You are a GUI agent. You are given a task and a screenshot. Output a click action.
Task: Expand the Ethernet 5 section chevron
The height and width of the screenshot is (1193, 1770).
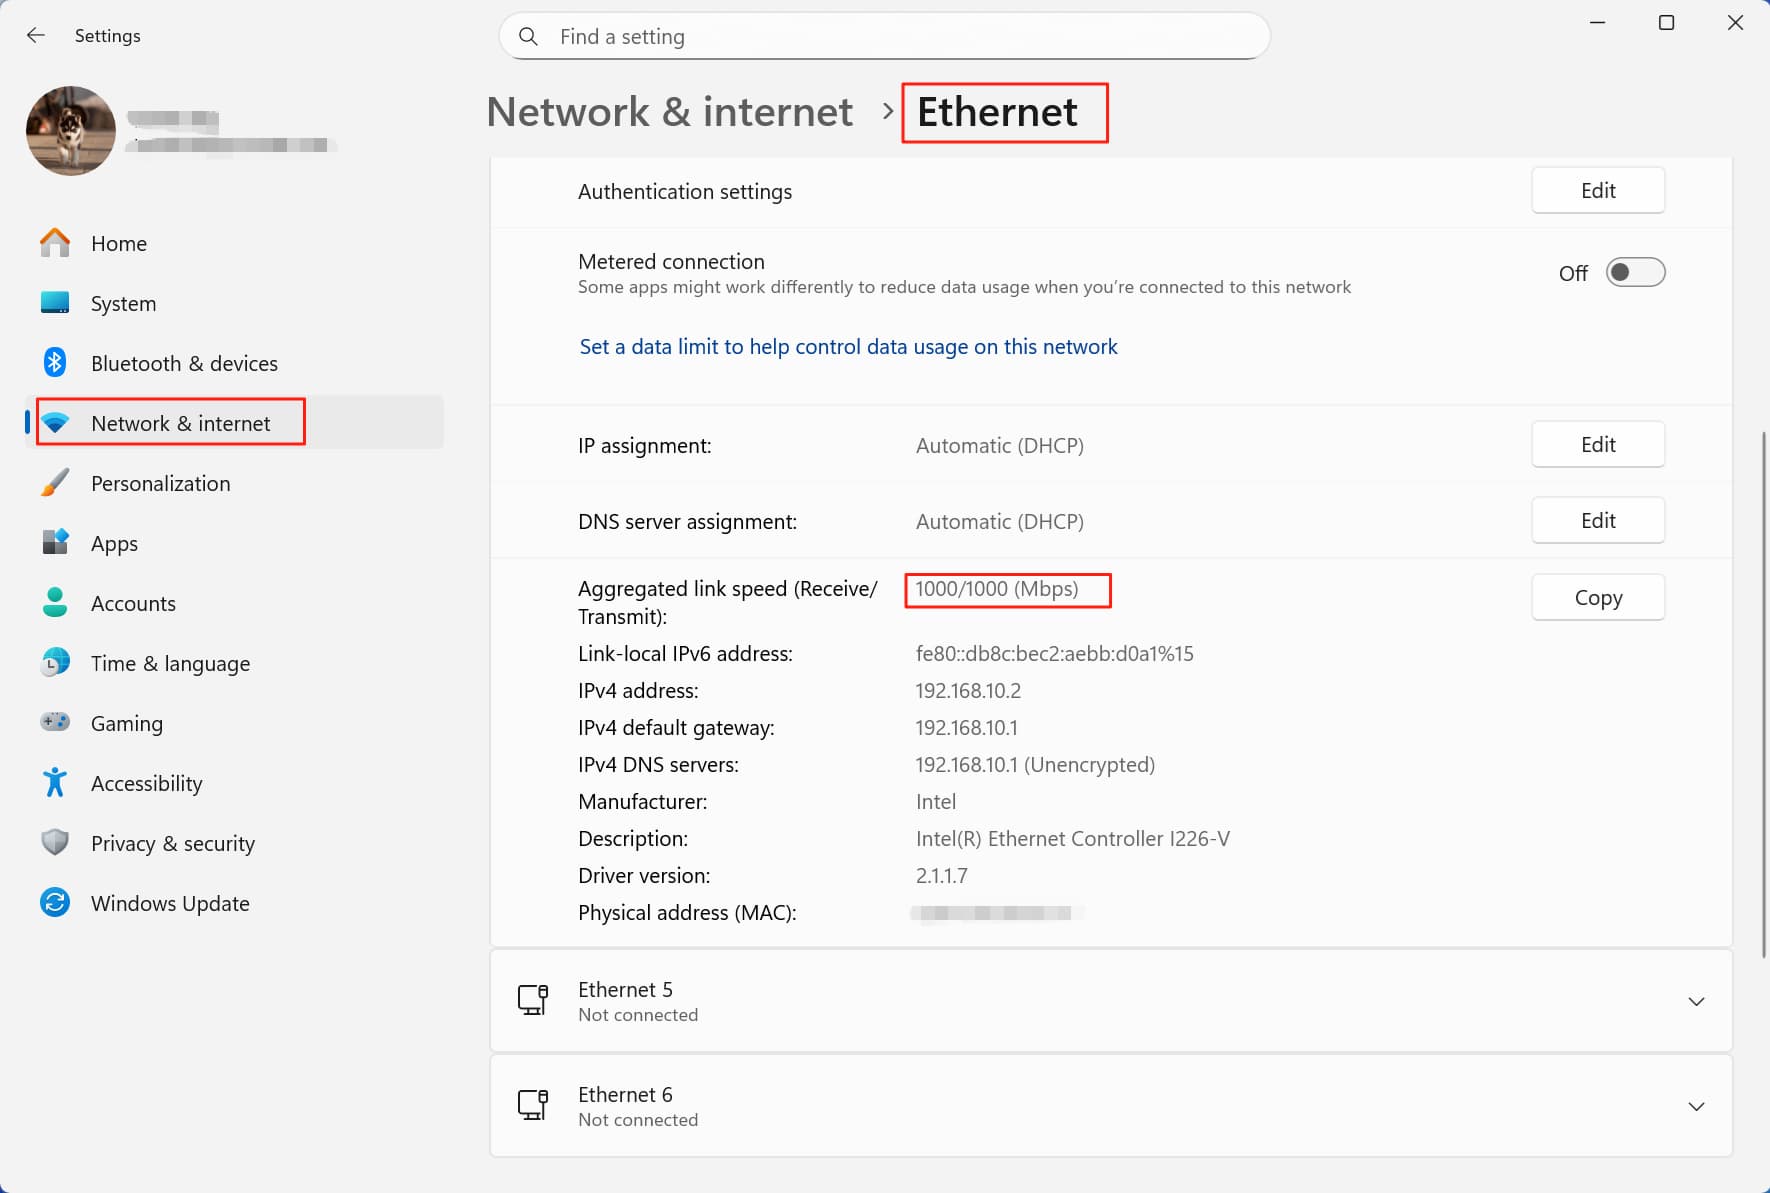point(1696,1001)
